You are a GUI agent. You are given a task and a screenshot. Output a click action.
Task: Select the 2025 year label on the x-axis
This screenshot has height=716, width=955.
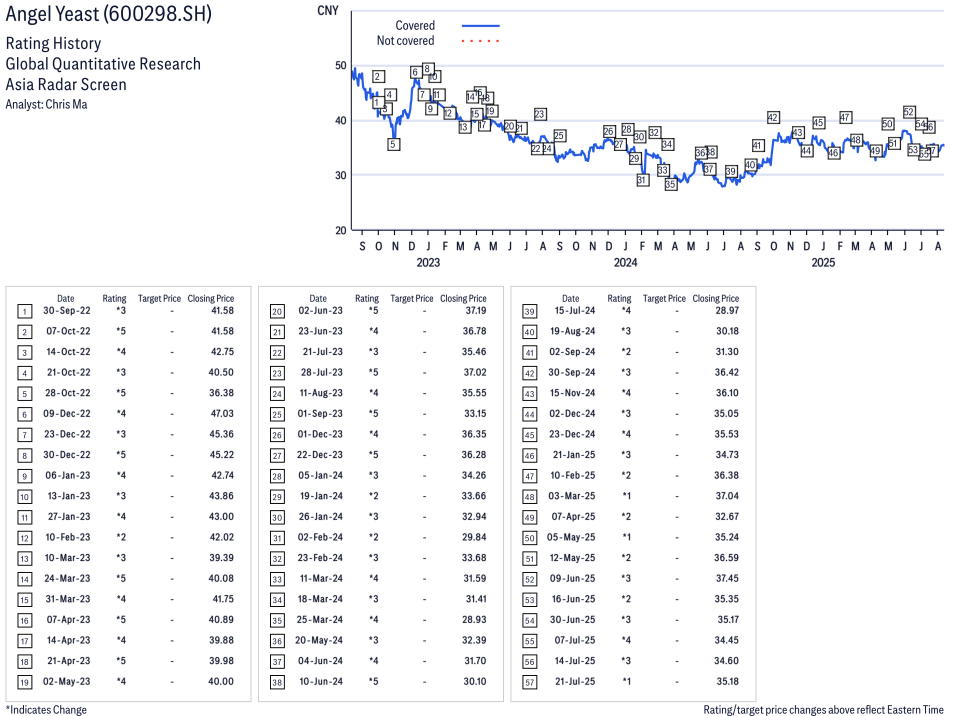[x=823, y=262]
